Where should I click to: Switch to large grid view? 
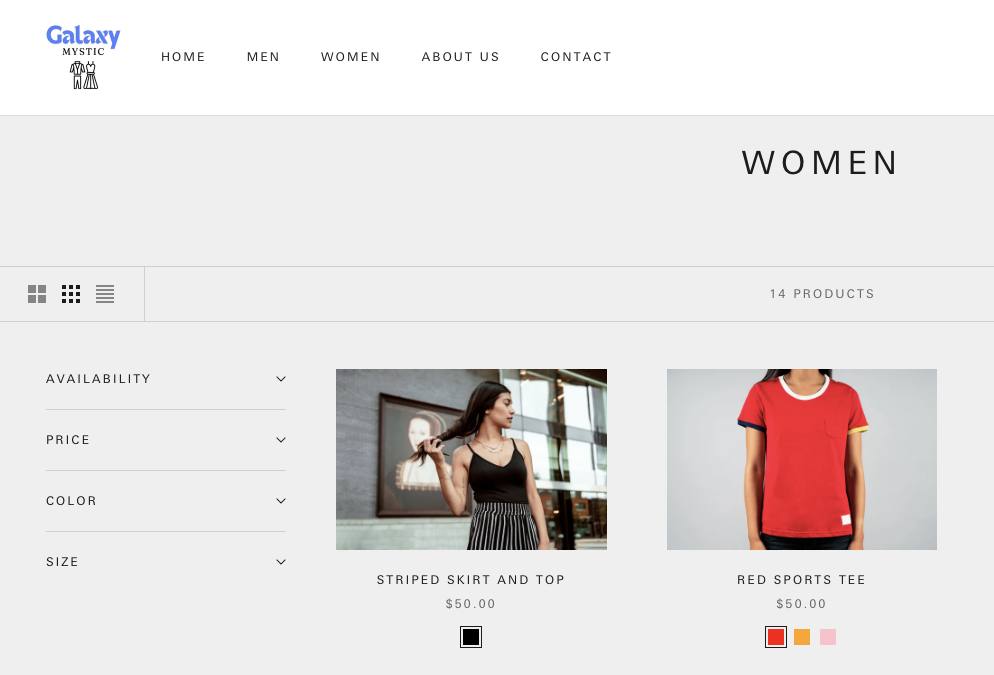(x=37, y=294)
